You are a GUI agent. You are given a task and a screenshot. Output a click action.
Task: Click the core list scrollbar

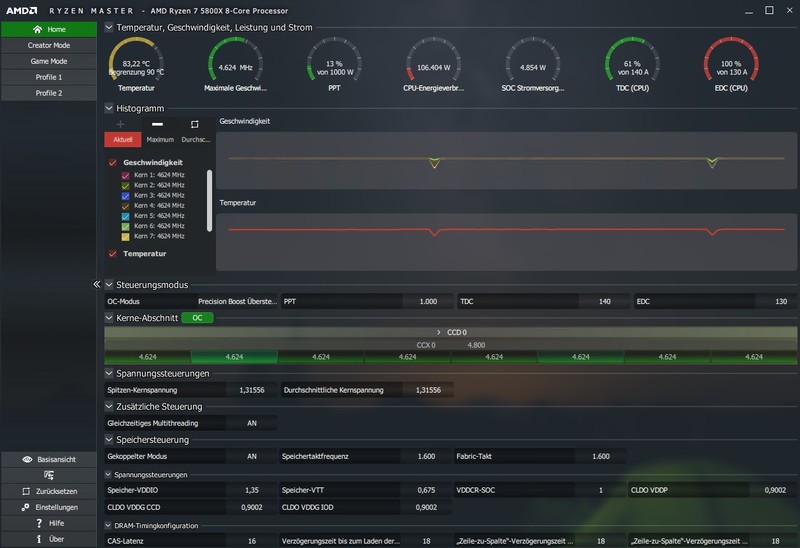(209, 201)
